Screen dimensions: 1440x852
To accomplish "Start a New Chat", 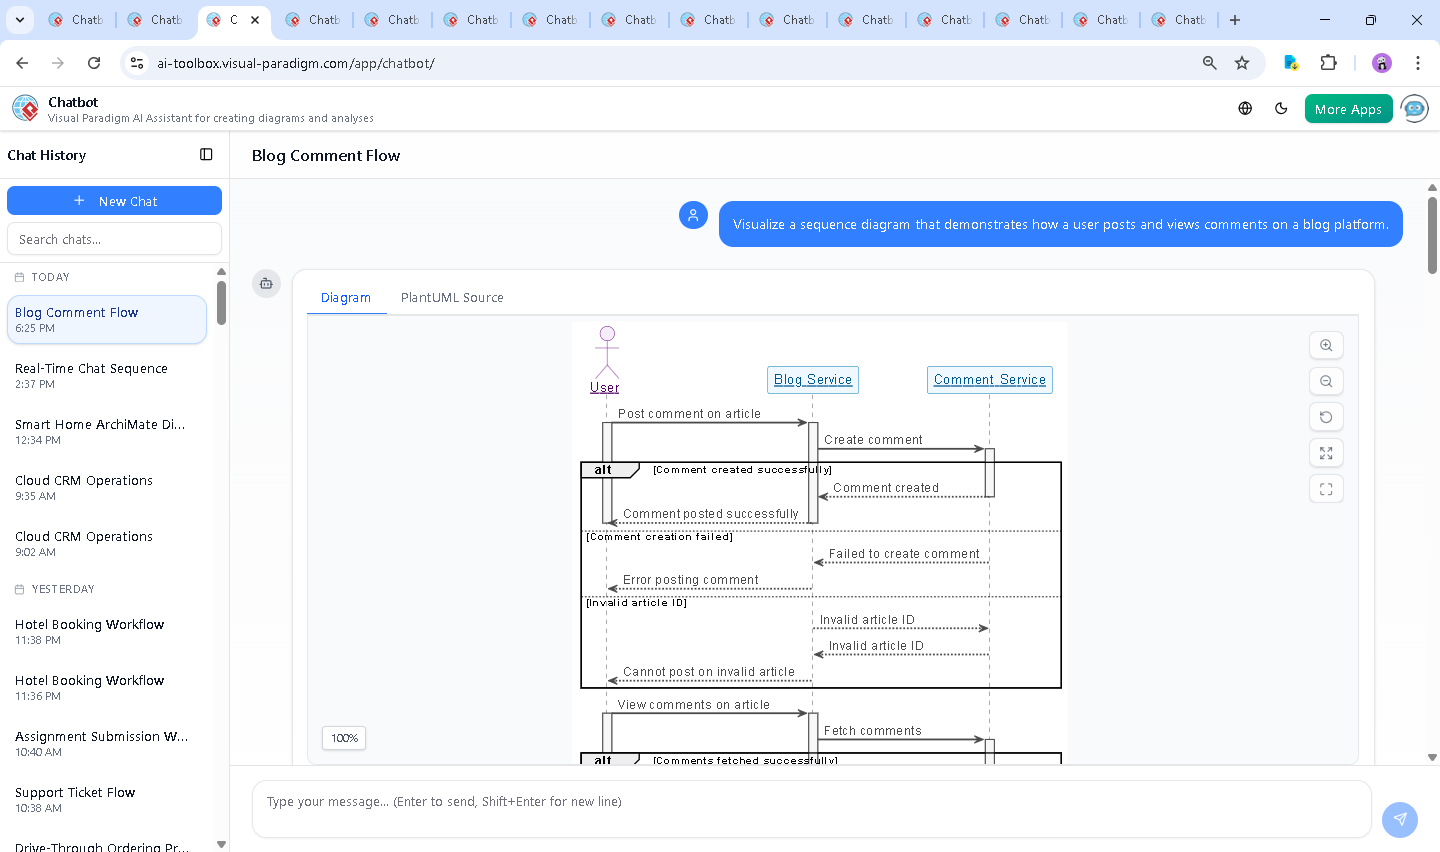I will 114,201.
